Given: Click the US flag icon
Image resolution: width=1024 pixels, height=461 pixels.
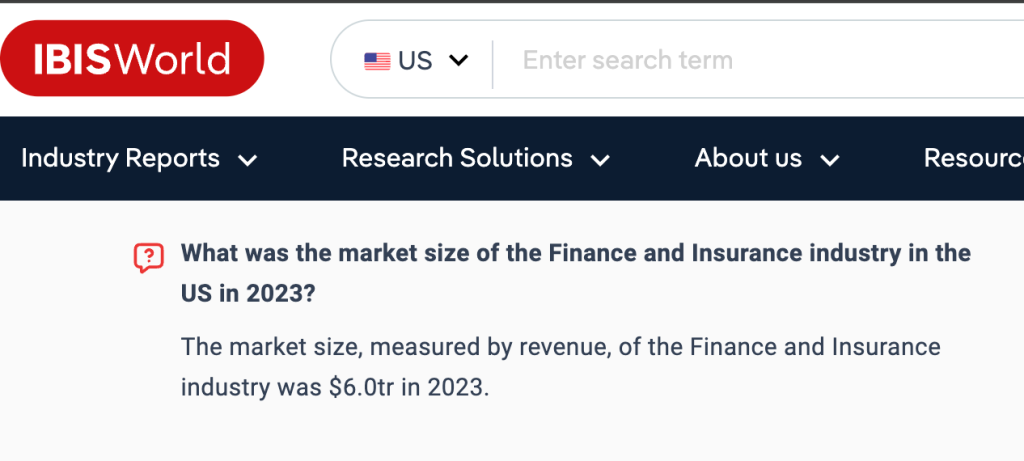Looking at the screenshot, I should (377, 61).
